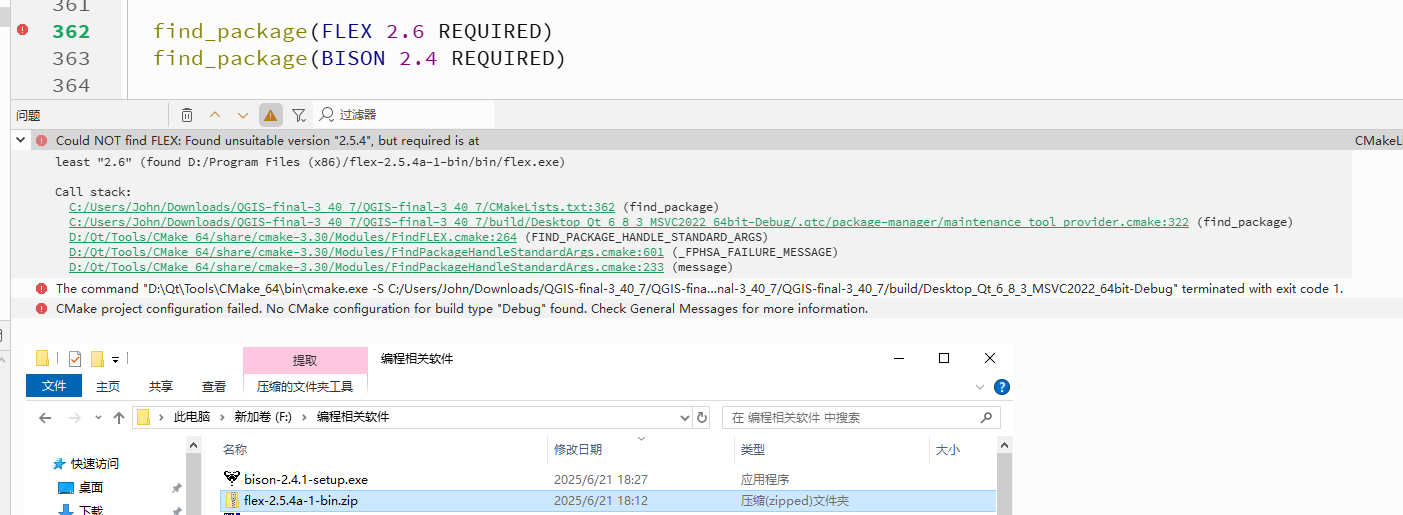This screenshot has height=515, width=1403.
Task: Click line number 363 in the editor gutter
Action: 71,58
